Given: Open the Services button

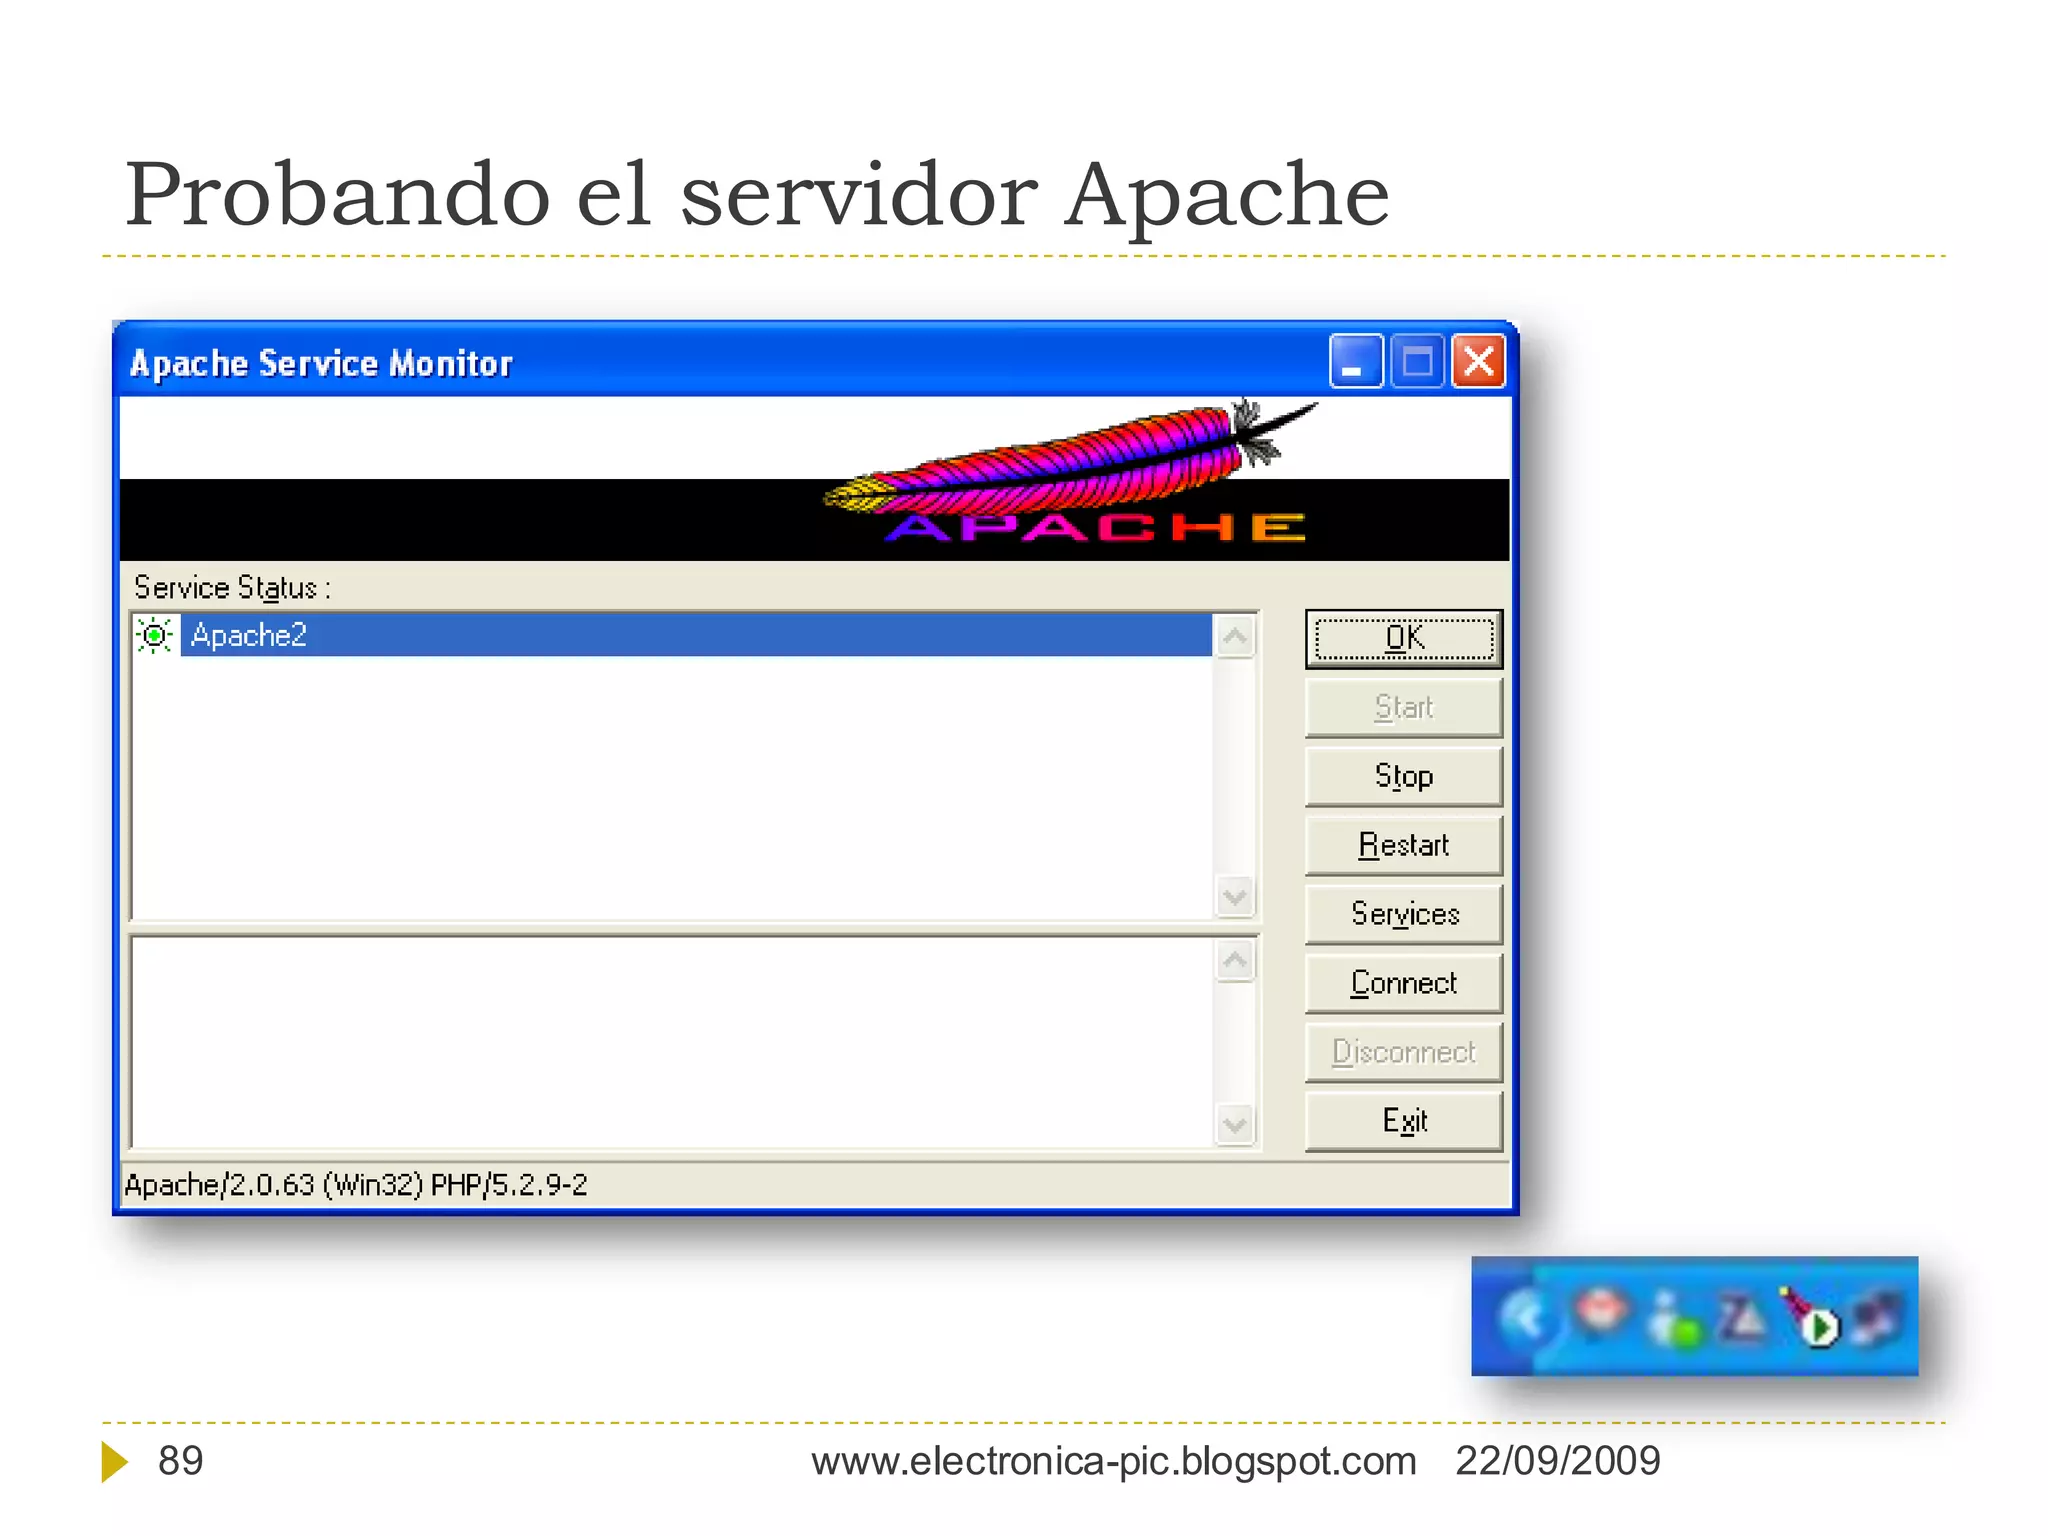Looking at the screenshot, I should (1403, 914).
